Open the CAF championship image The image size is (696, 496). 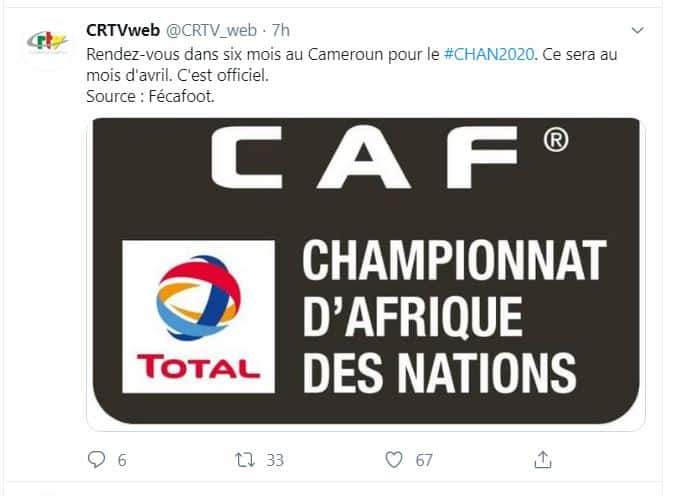tap(366, 272)
